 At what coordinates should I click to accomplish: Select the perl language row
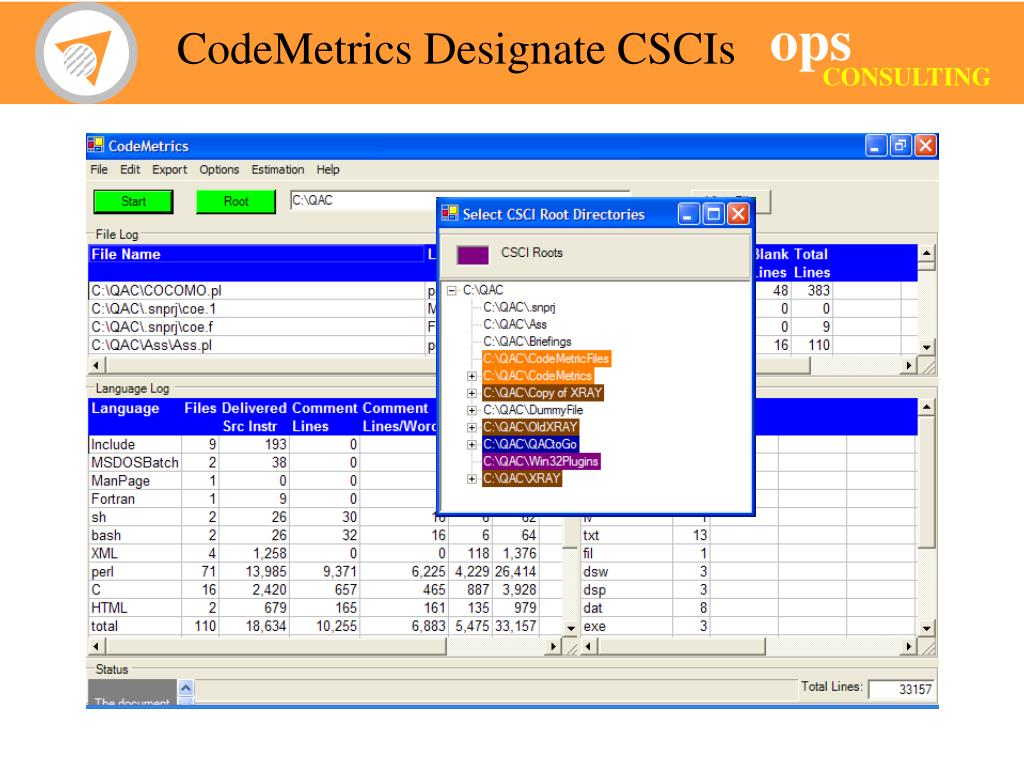[x=325, y=572]
